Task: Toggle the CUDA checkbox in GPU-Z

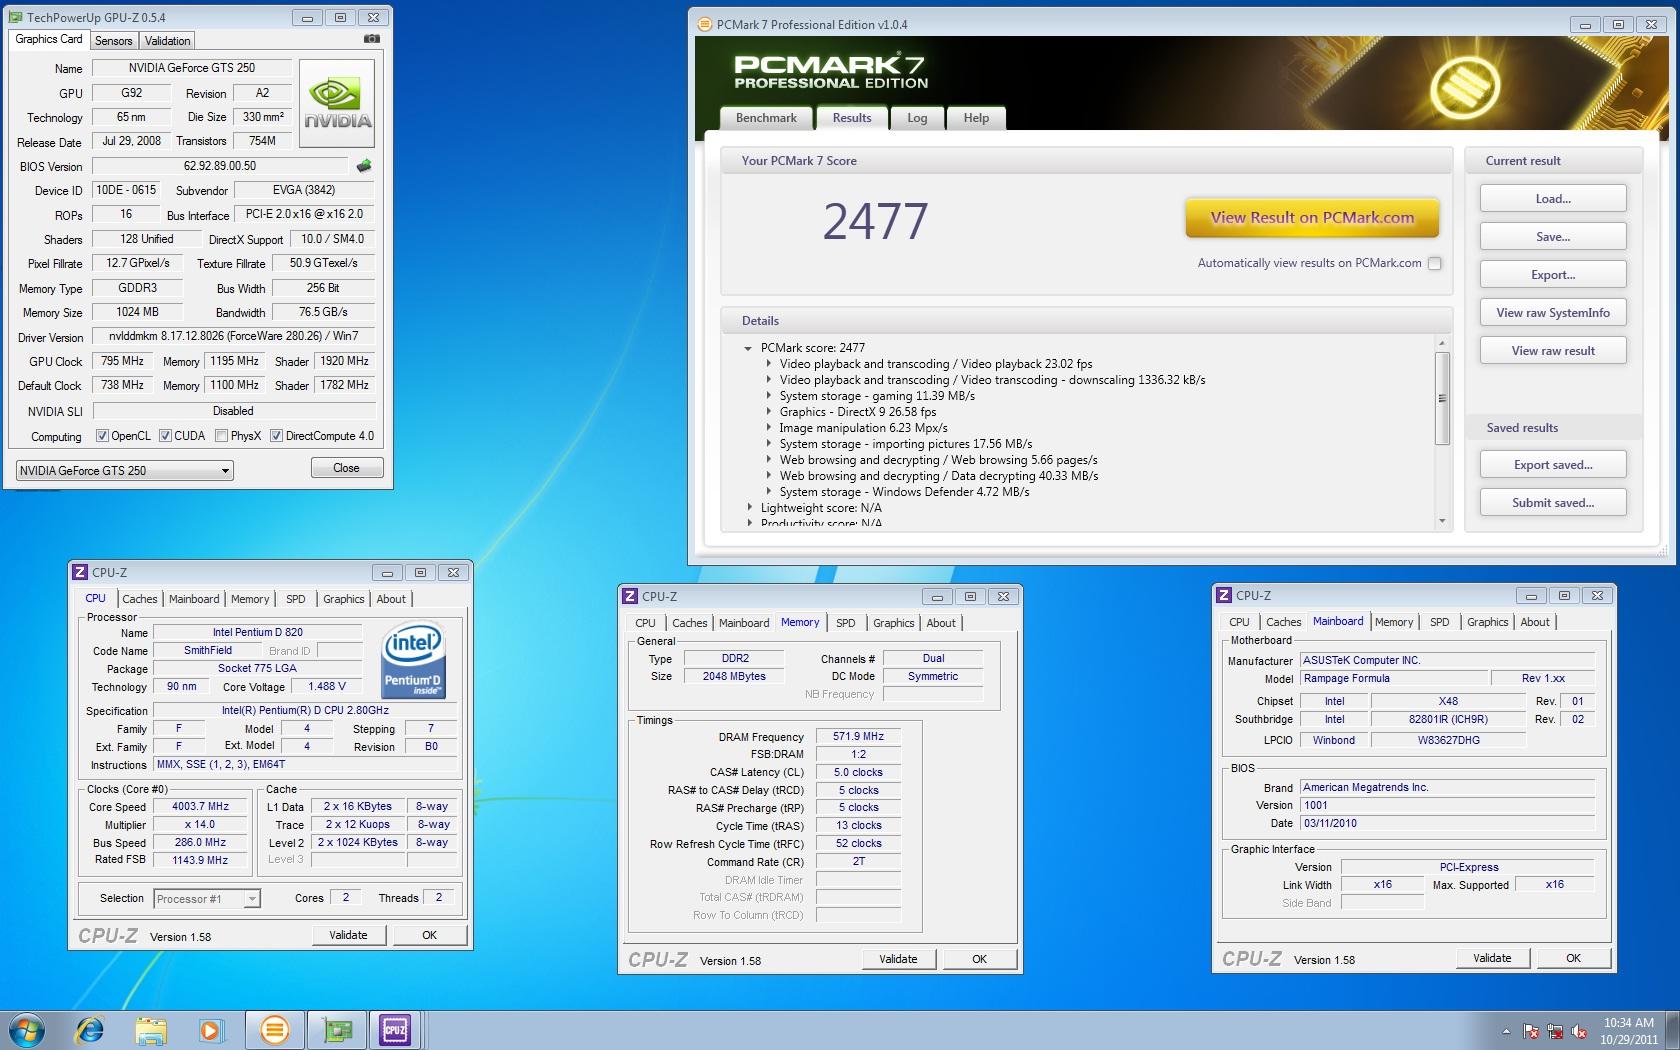Action: (165, 436)
